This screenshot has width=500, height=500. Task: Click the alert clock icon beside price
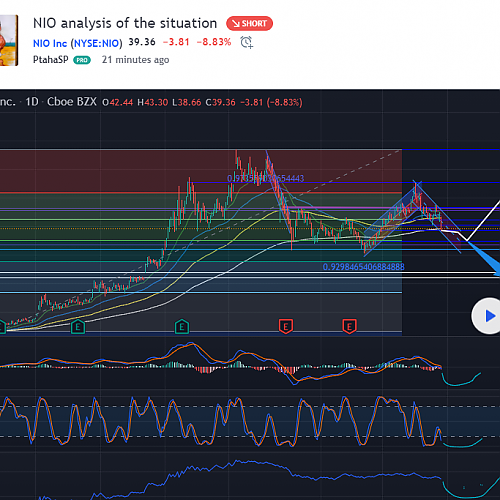[x=246, y=42]
